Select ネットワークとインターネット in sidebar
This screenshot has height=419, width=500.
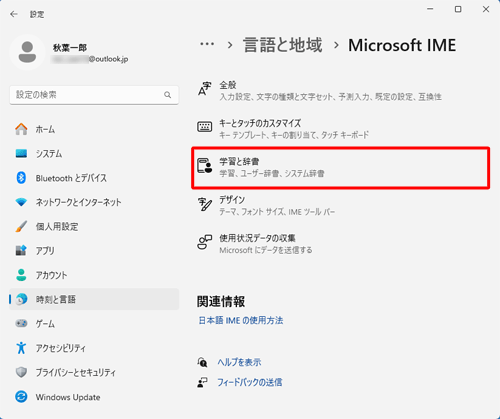(94, 202)
